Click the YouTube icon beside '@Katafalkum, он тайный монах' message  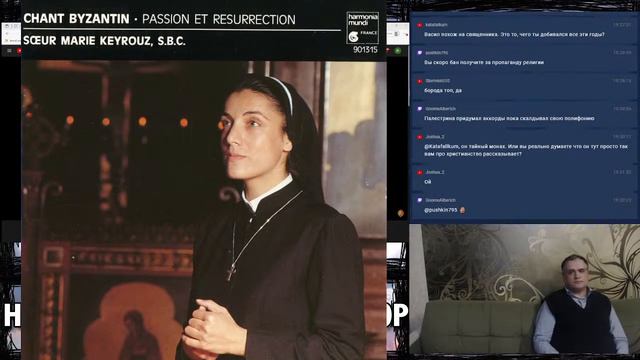pos(420,137)
